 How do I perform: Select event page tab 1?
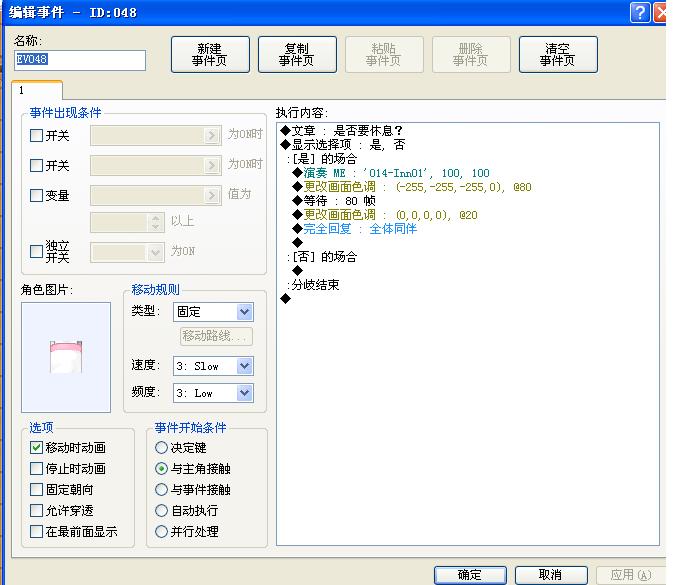click(x=37, y=91)
